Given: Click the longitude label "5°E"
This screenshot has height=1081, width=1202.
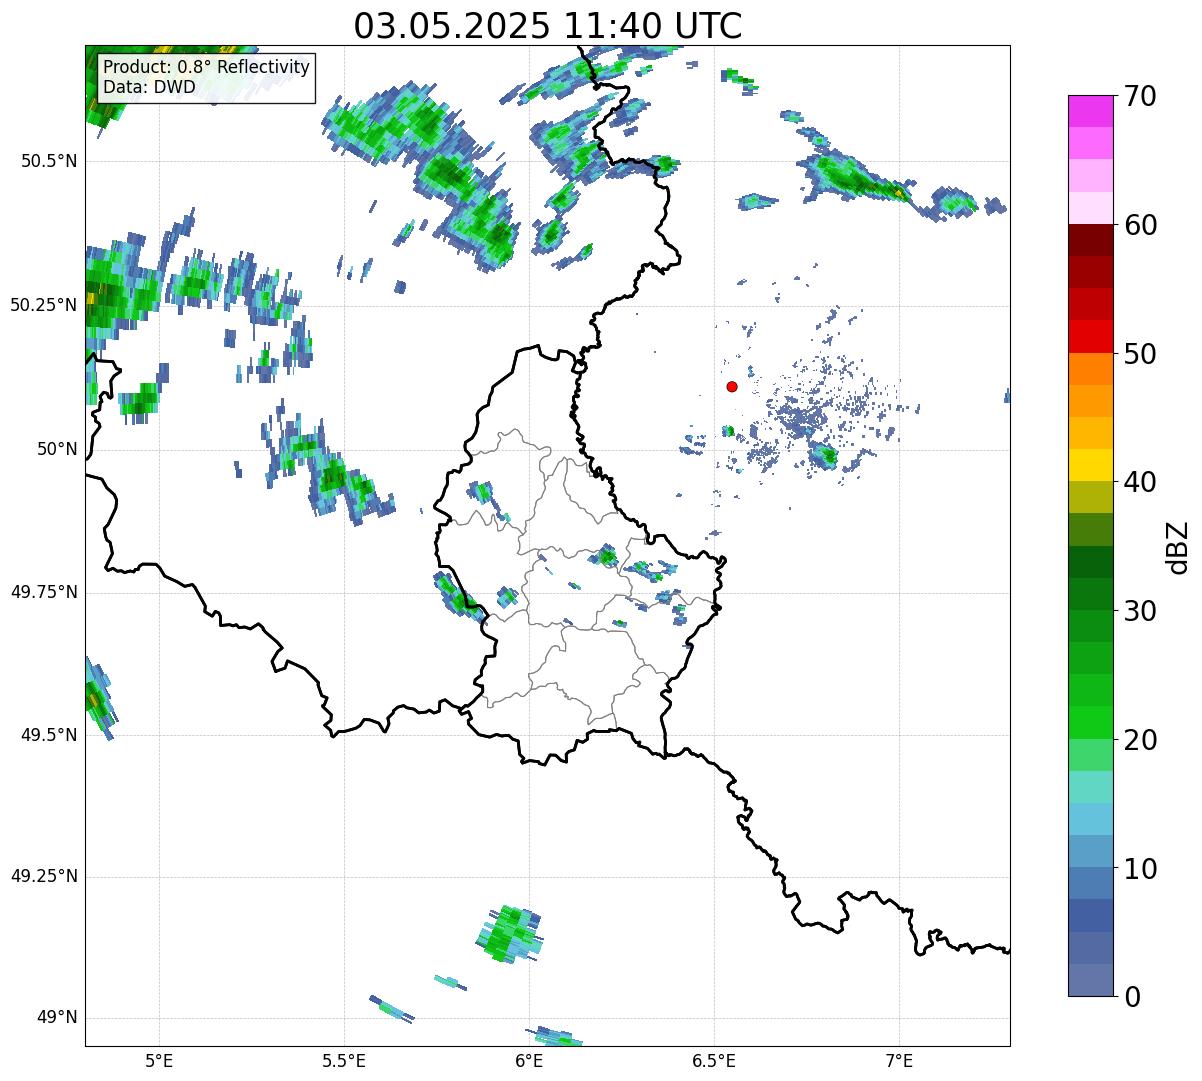Looking at the screenshot, I should point(159,1060).
